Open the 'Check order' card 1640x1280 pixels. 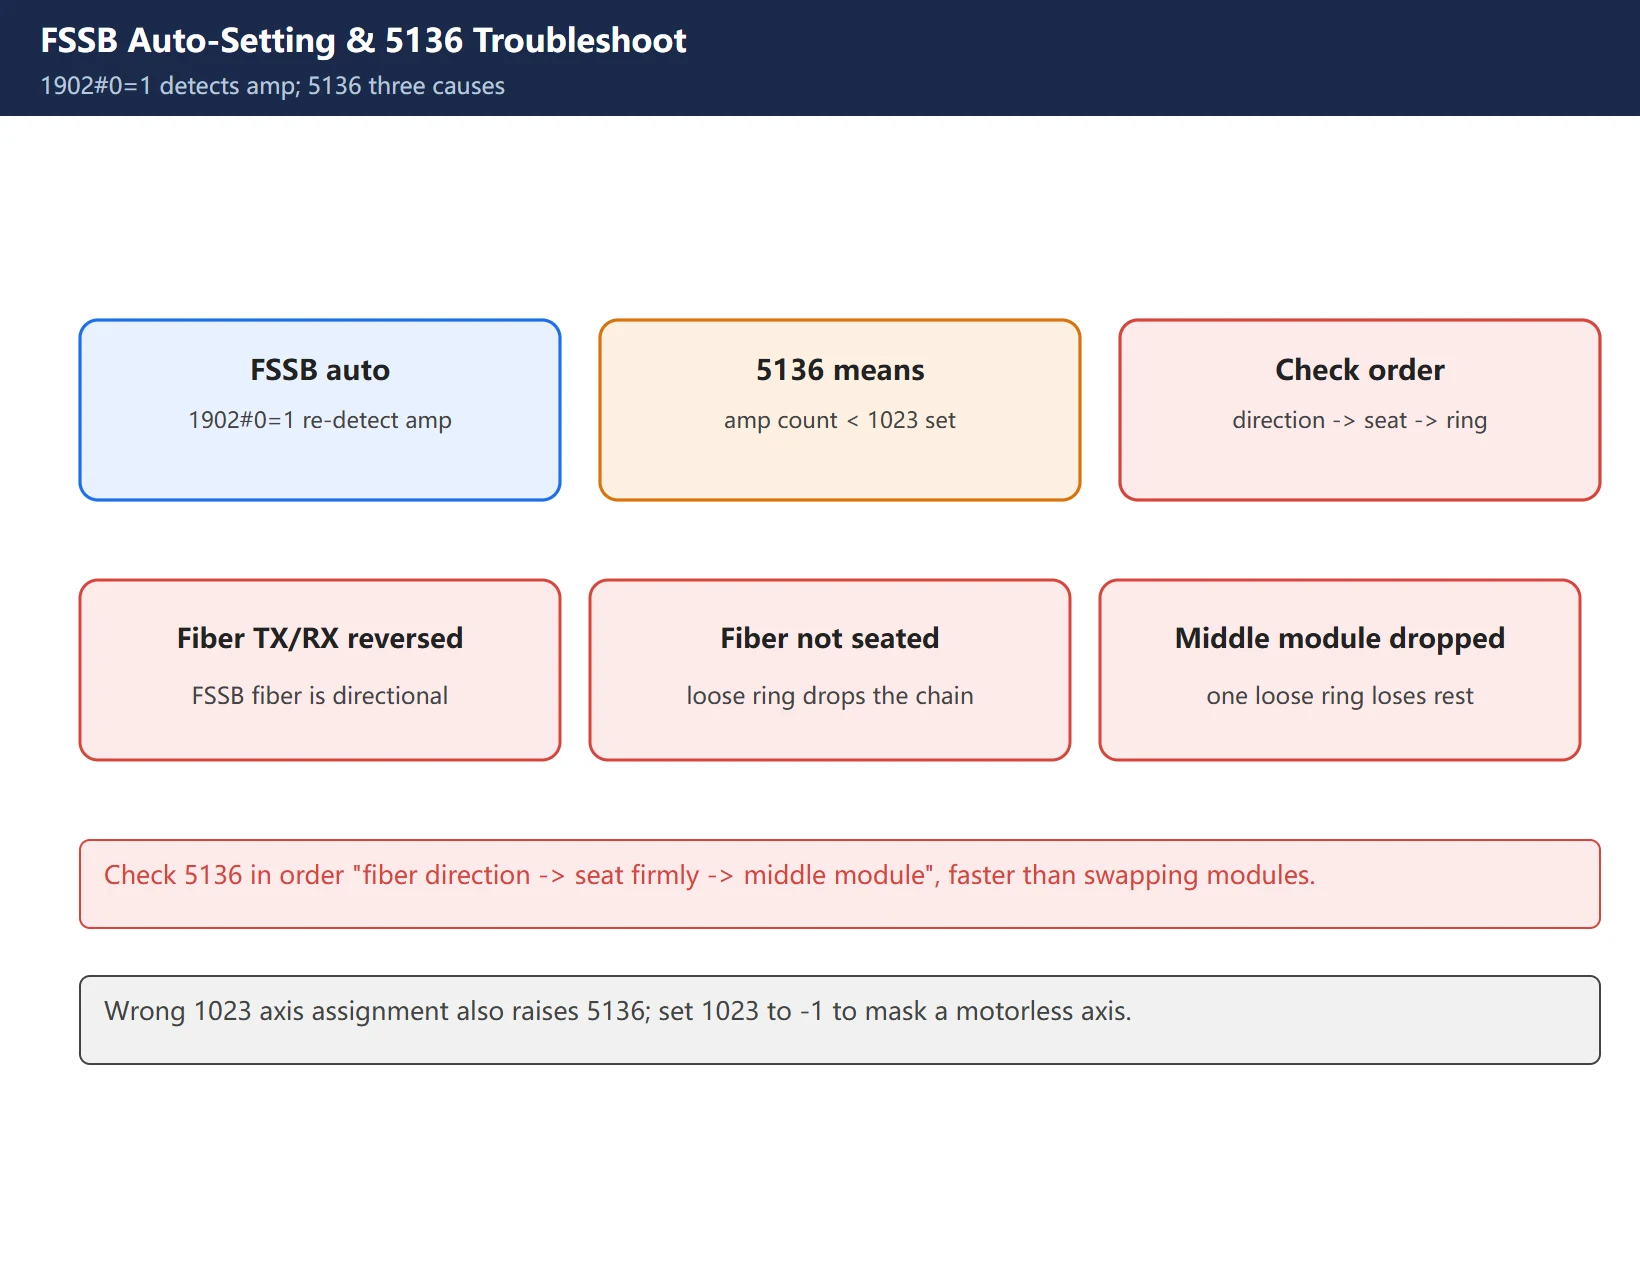click(x=1360, y=410)
